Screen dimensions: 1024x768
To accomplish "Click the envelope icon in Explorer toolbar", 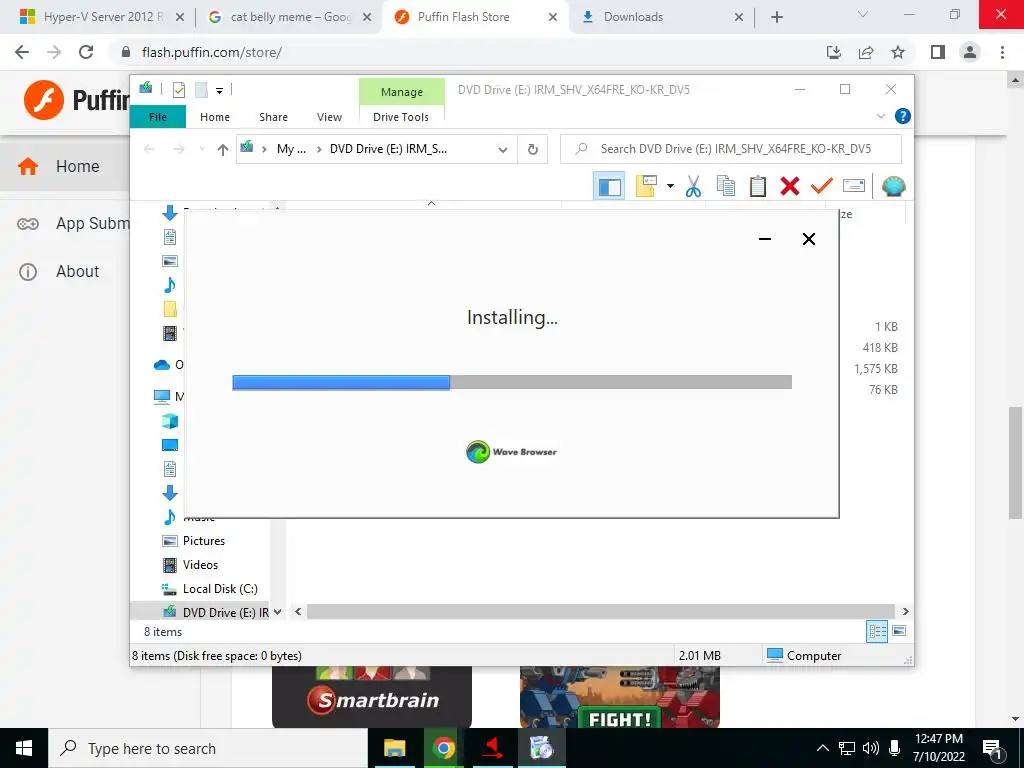I will click(x=854, y=187).
